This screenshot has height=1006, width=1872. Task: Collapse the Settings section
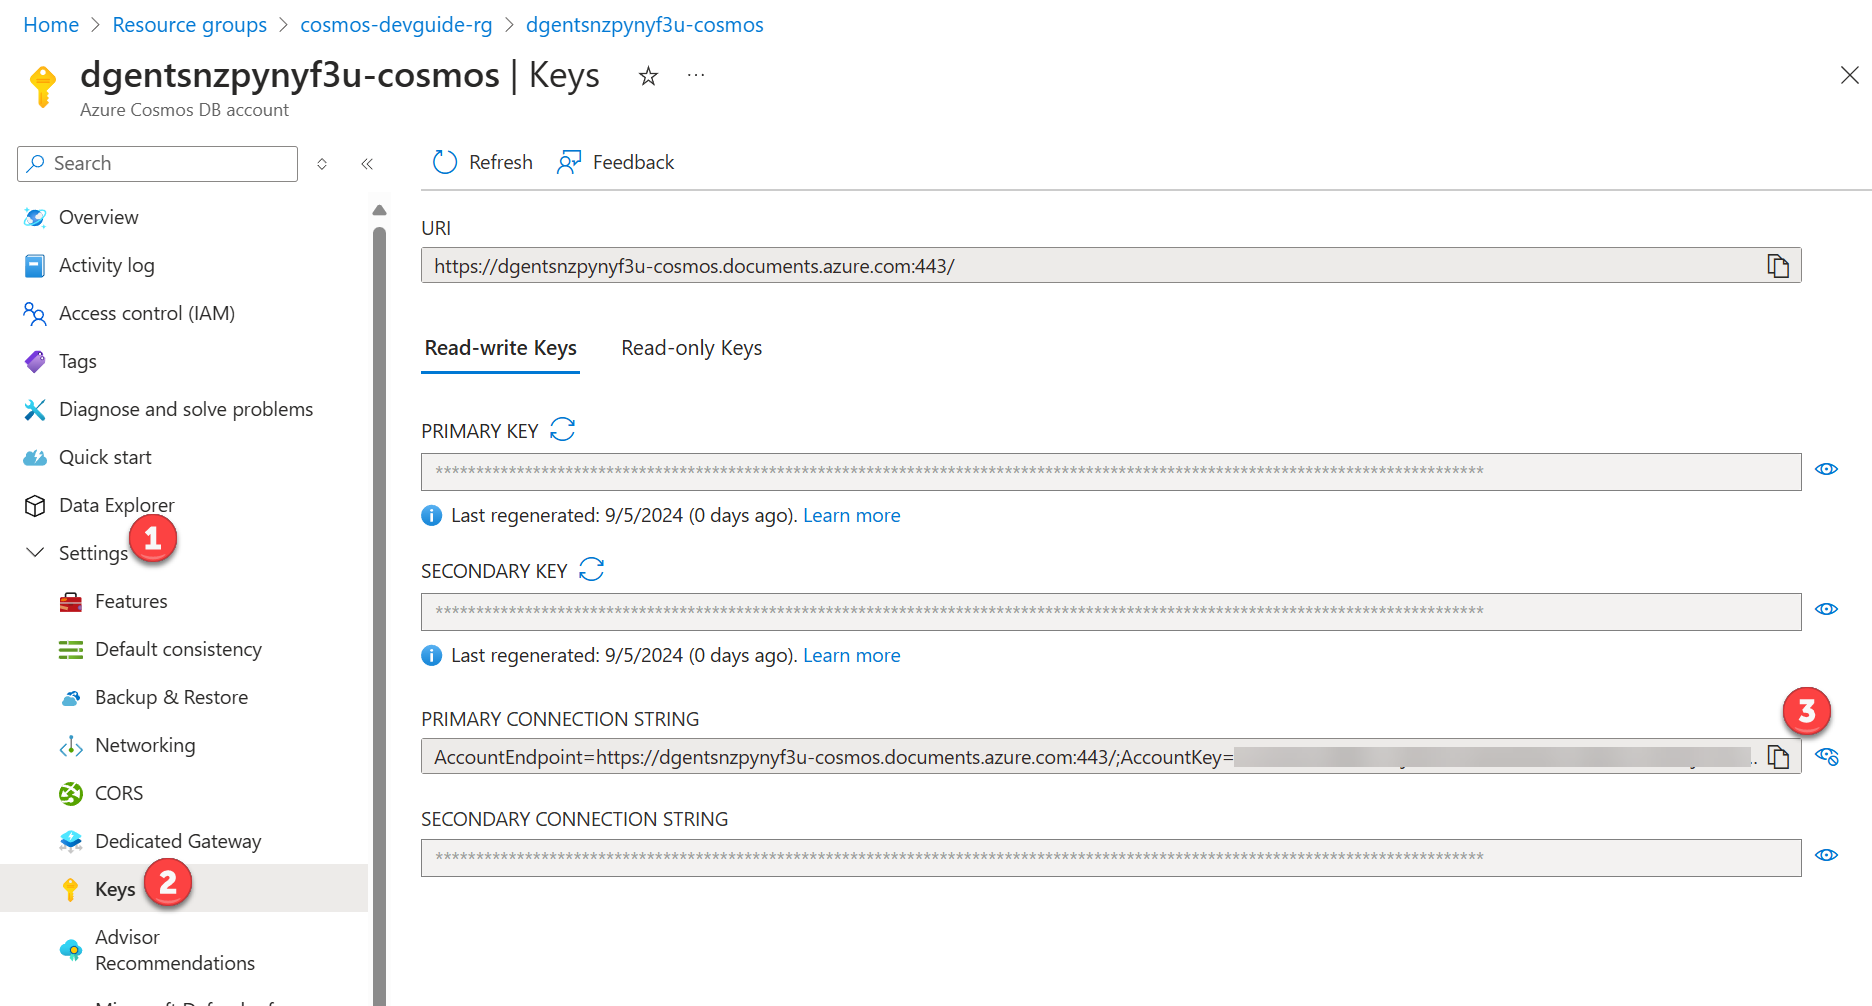click(x=35, y=552)
